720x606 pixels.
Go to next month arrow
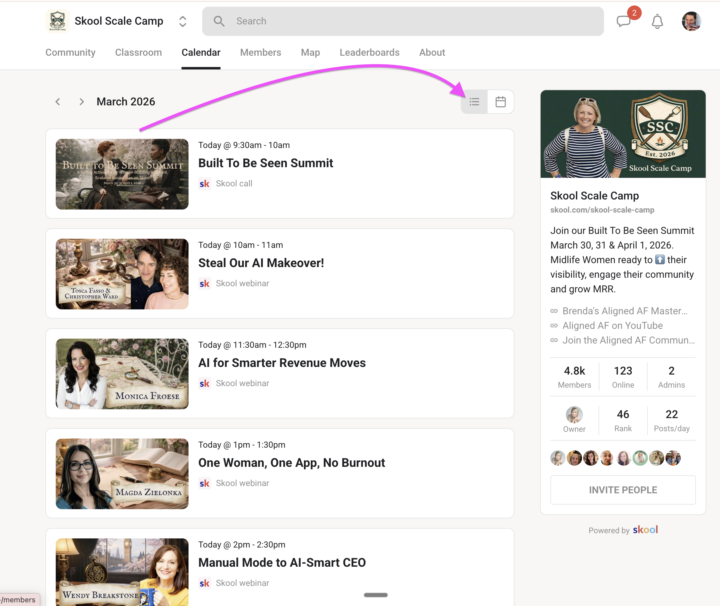click(x=81, y=101)
